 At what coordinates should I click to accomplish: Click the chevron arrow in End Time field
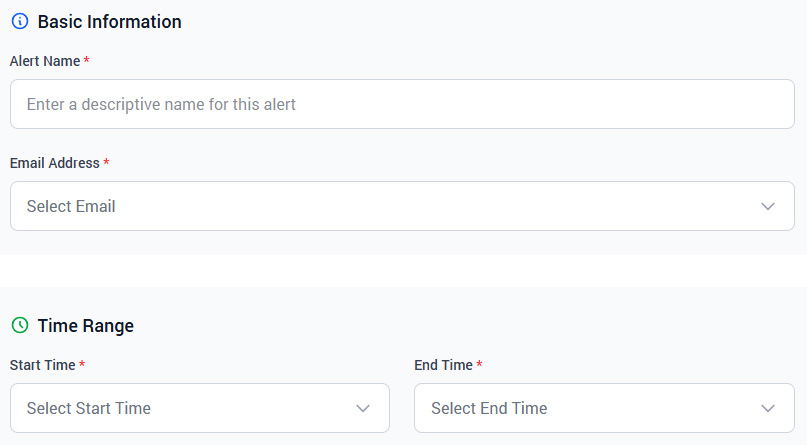coord(768,408)
